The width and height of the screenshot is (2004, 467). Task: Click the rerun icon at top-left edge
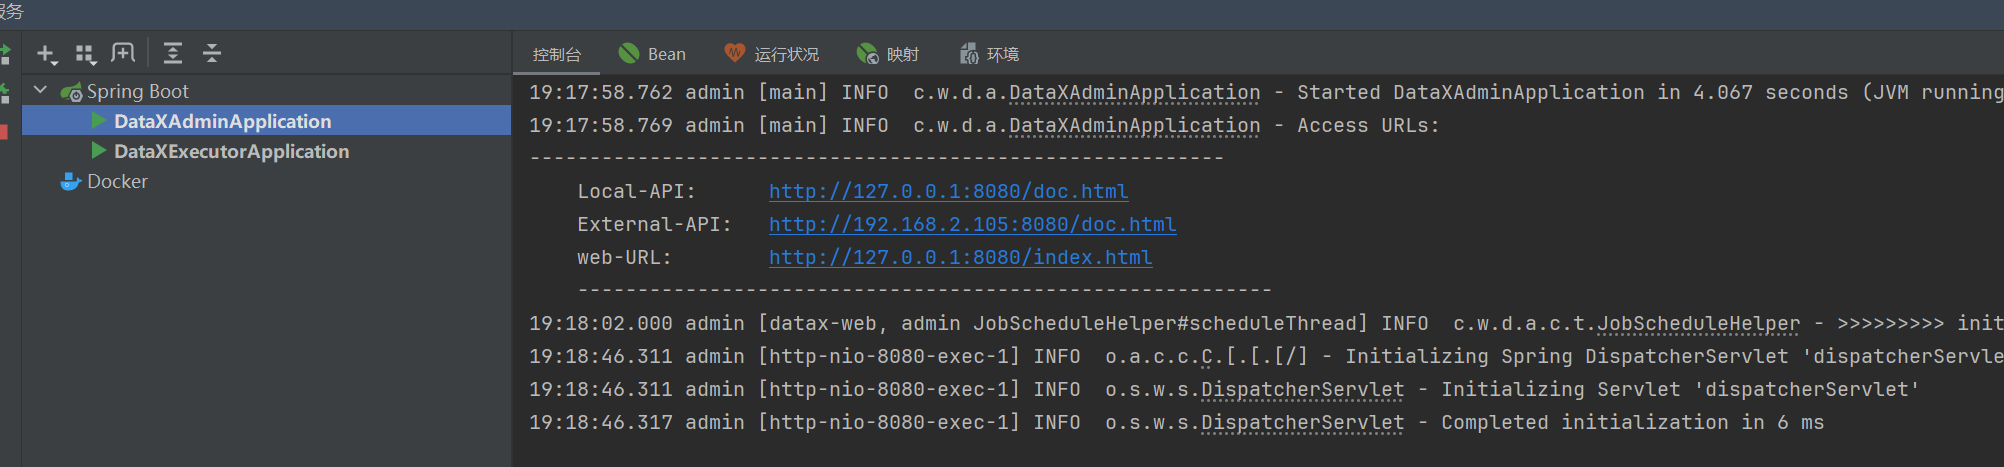point(5,54)
